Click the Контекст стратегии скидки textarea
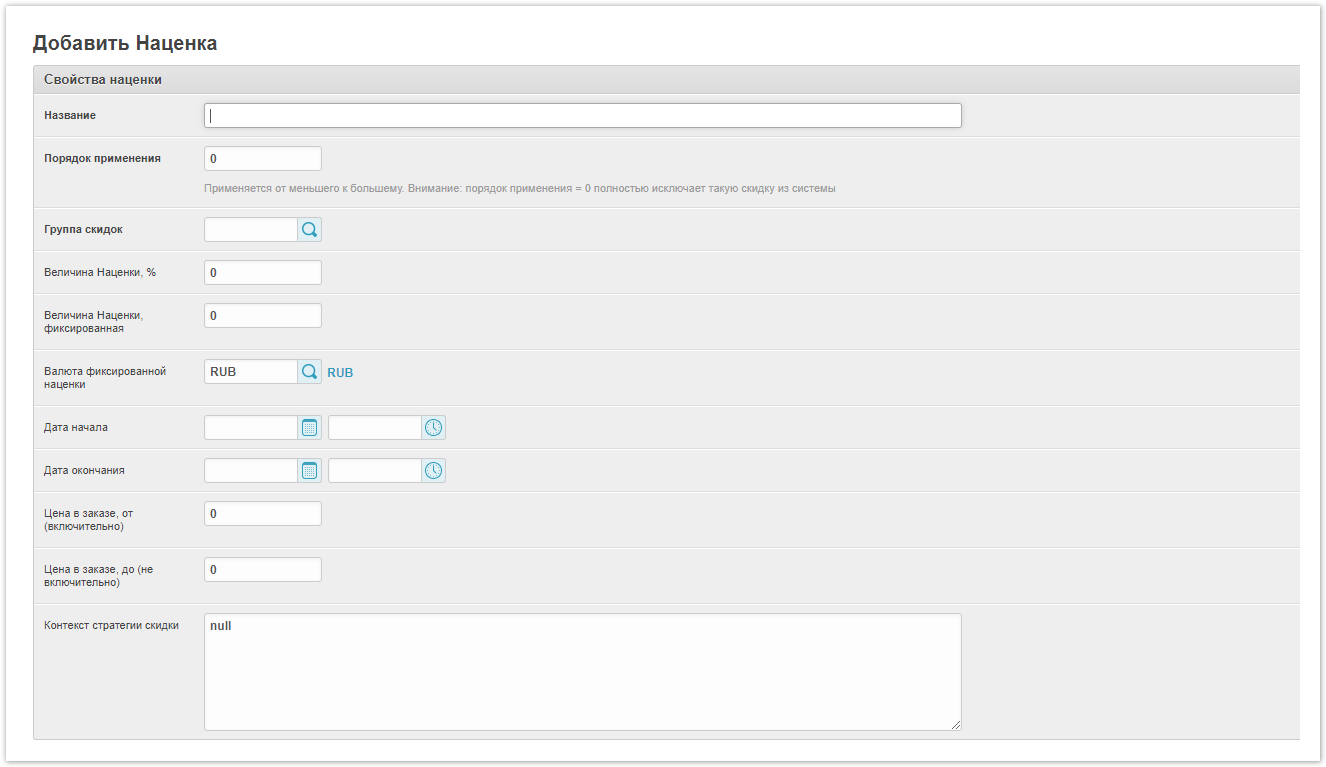Screen dimensions: 1326x767 click(582, 672)
